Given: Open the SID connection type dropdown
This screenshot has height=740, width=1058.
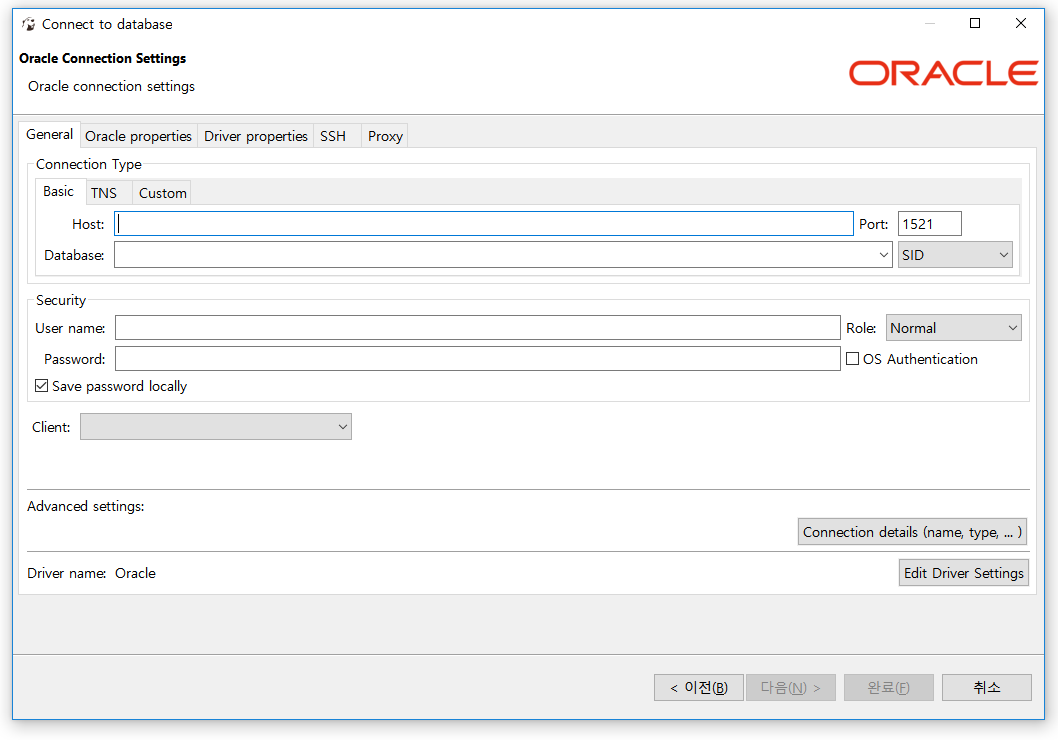Looking at the screenshot, I should tap(955, 255).
